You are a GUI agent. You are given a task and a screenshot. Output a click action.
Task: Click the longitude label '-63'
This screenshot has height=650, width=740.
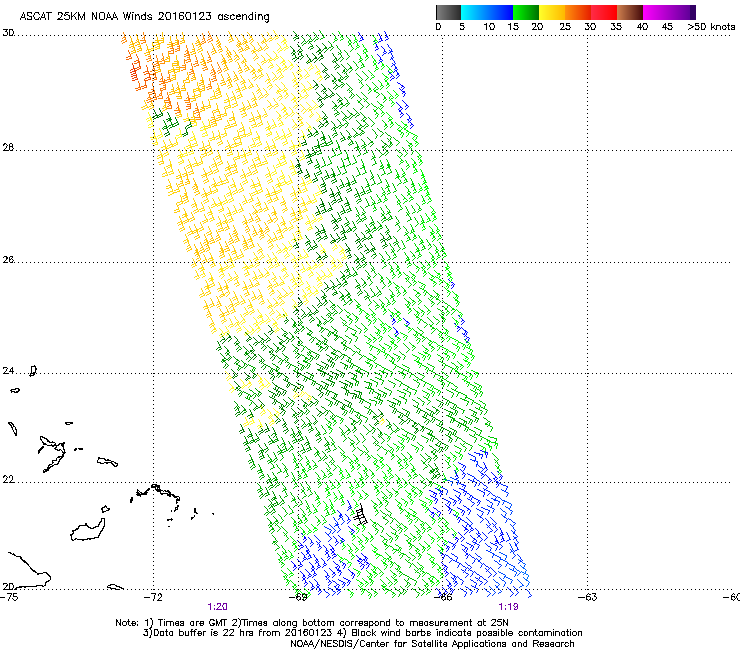click(588, 598)
